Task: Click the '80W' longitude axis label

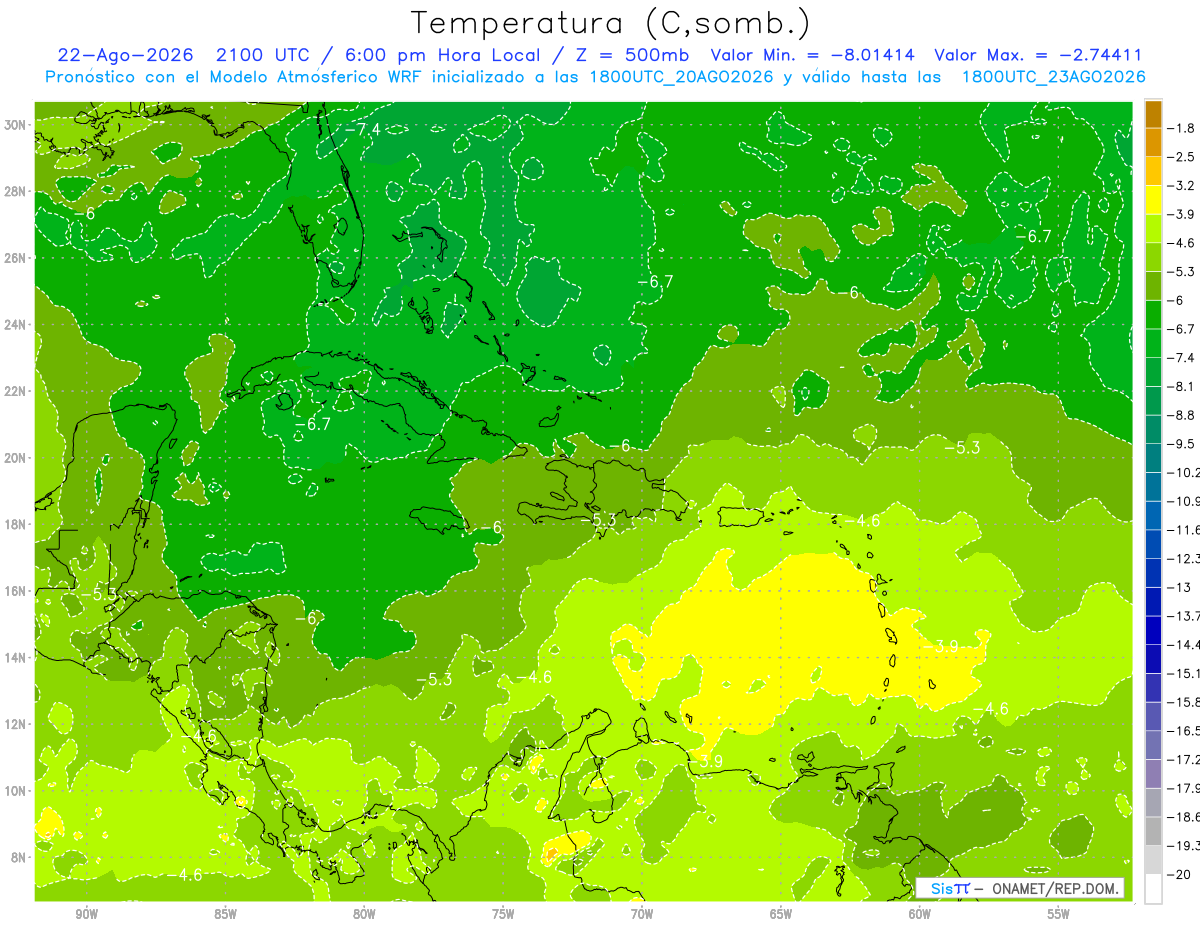Action: (364, 914)
